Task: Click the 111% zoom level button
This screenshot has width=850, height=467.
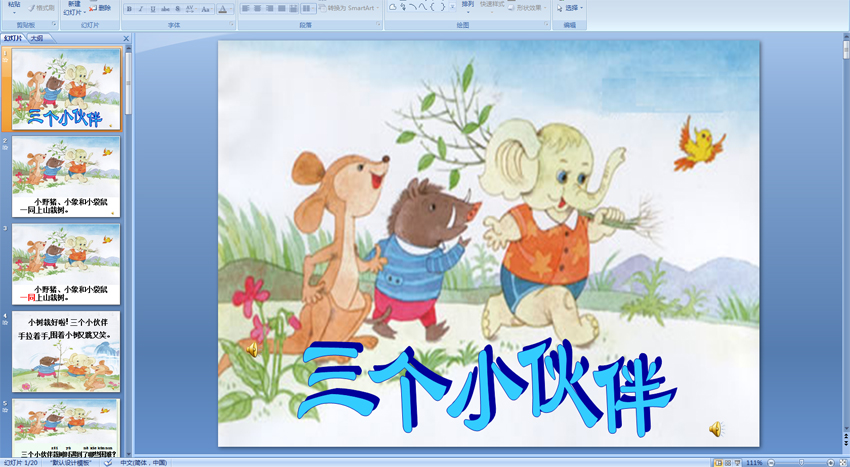Action: (754, 463)
